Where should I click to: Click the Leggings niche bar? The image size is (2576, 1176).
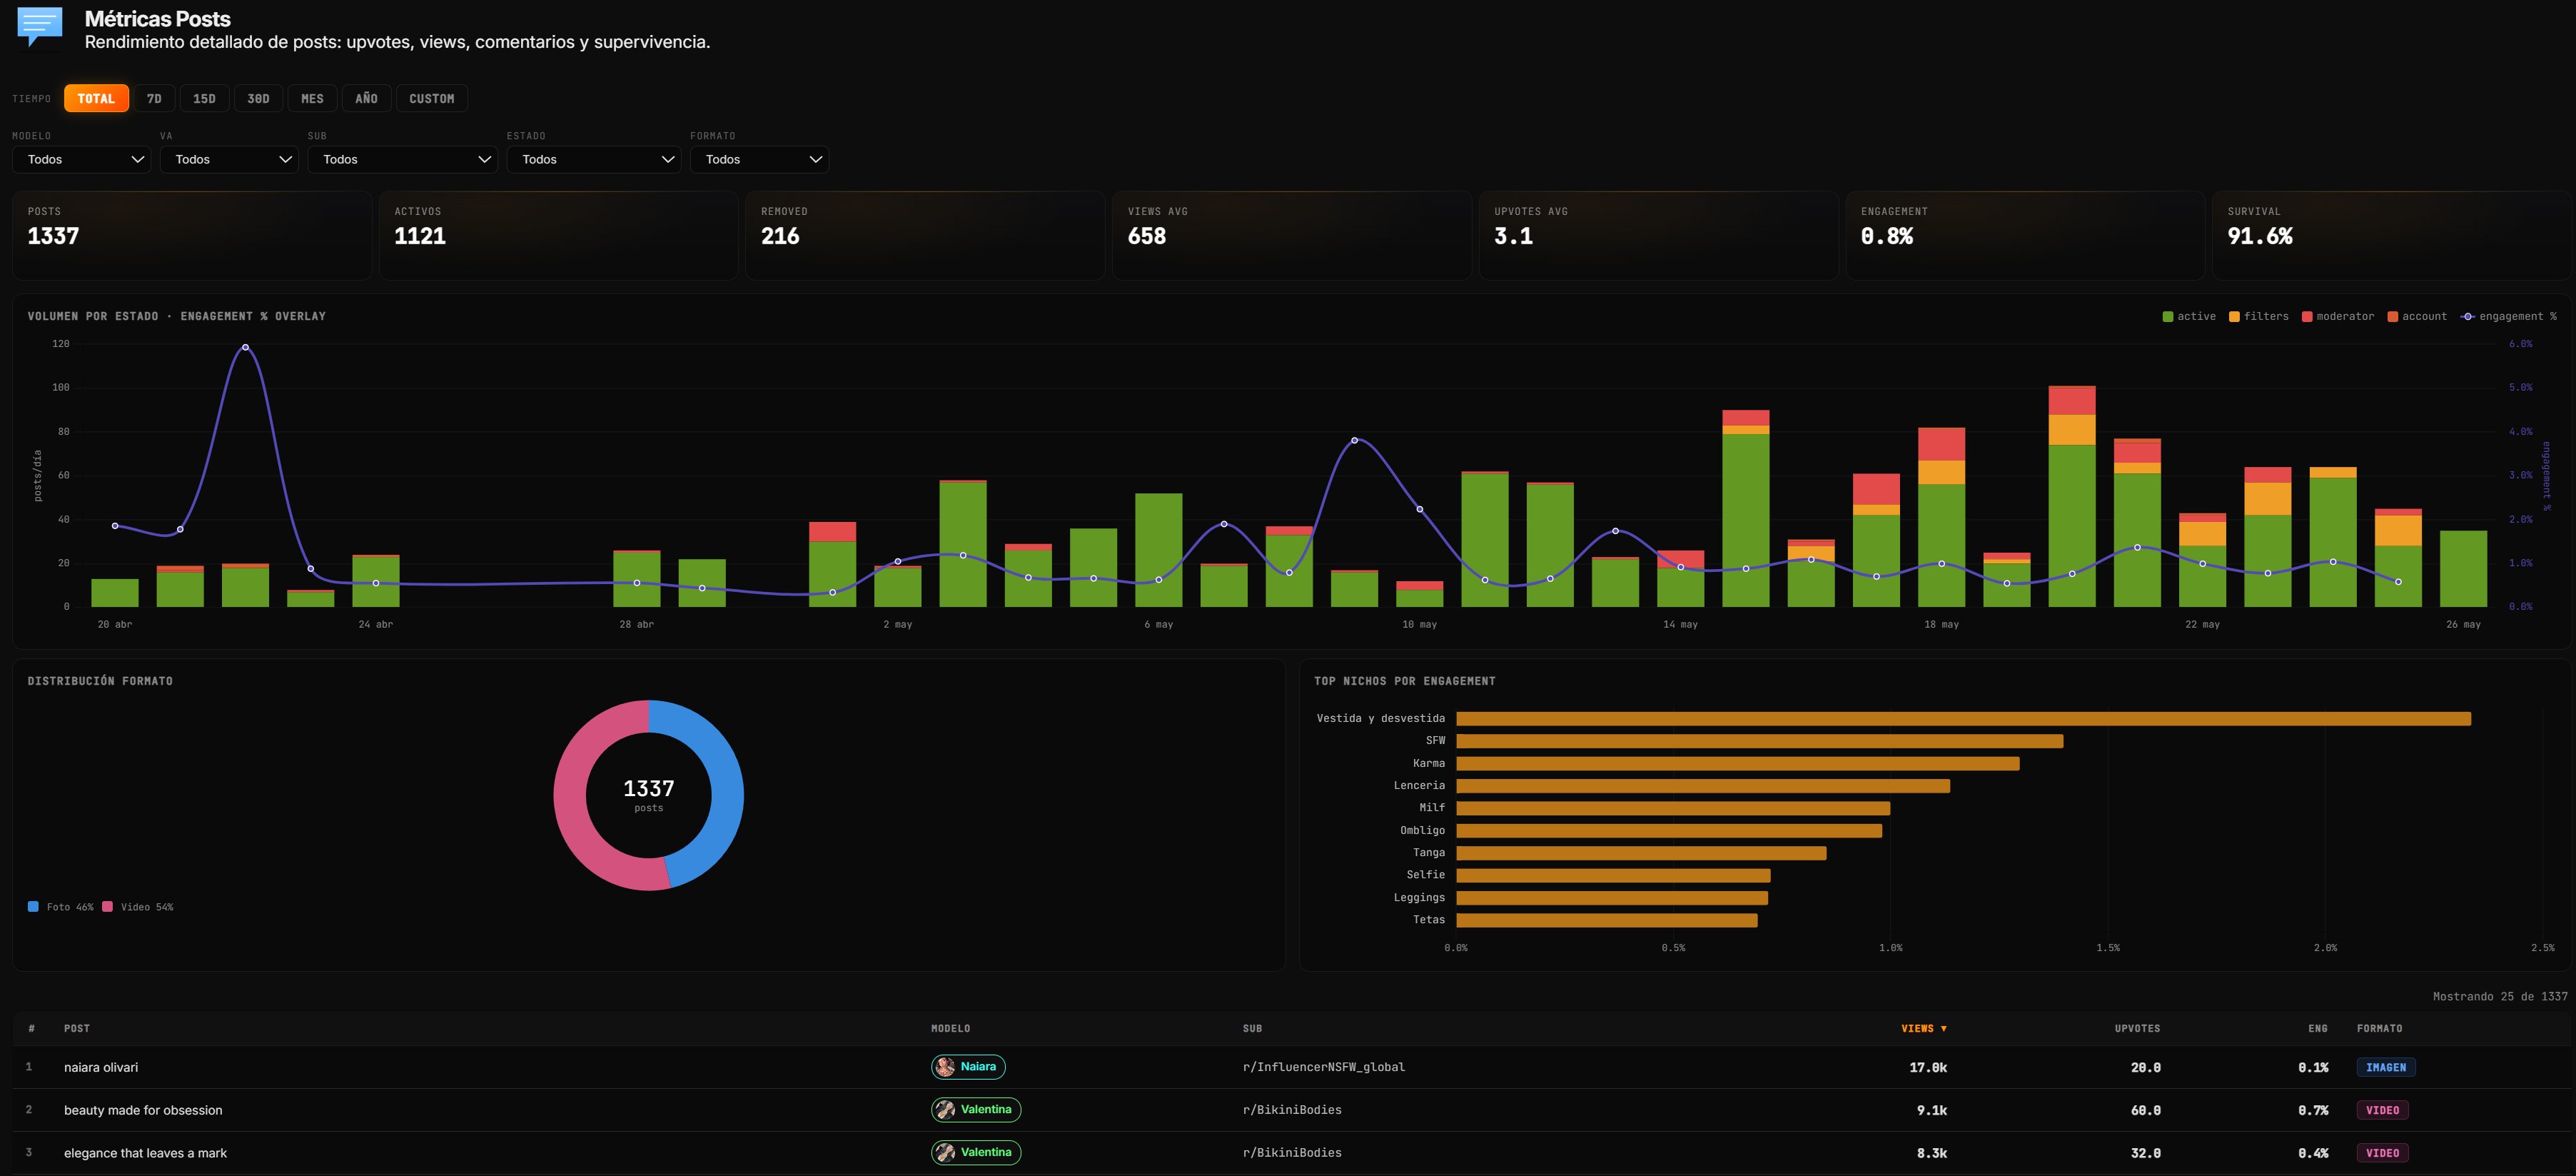pyautogui.click(x=1612, y=898)
